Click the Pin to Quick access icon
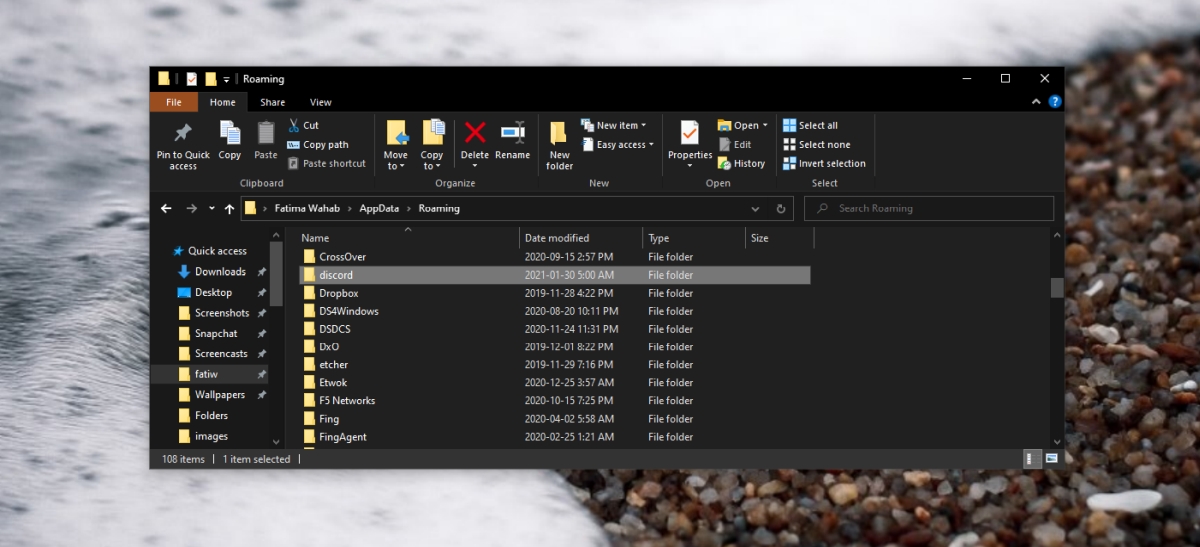 [x=183, y=133]
